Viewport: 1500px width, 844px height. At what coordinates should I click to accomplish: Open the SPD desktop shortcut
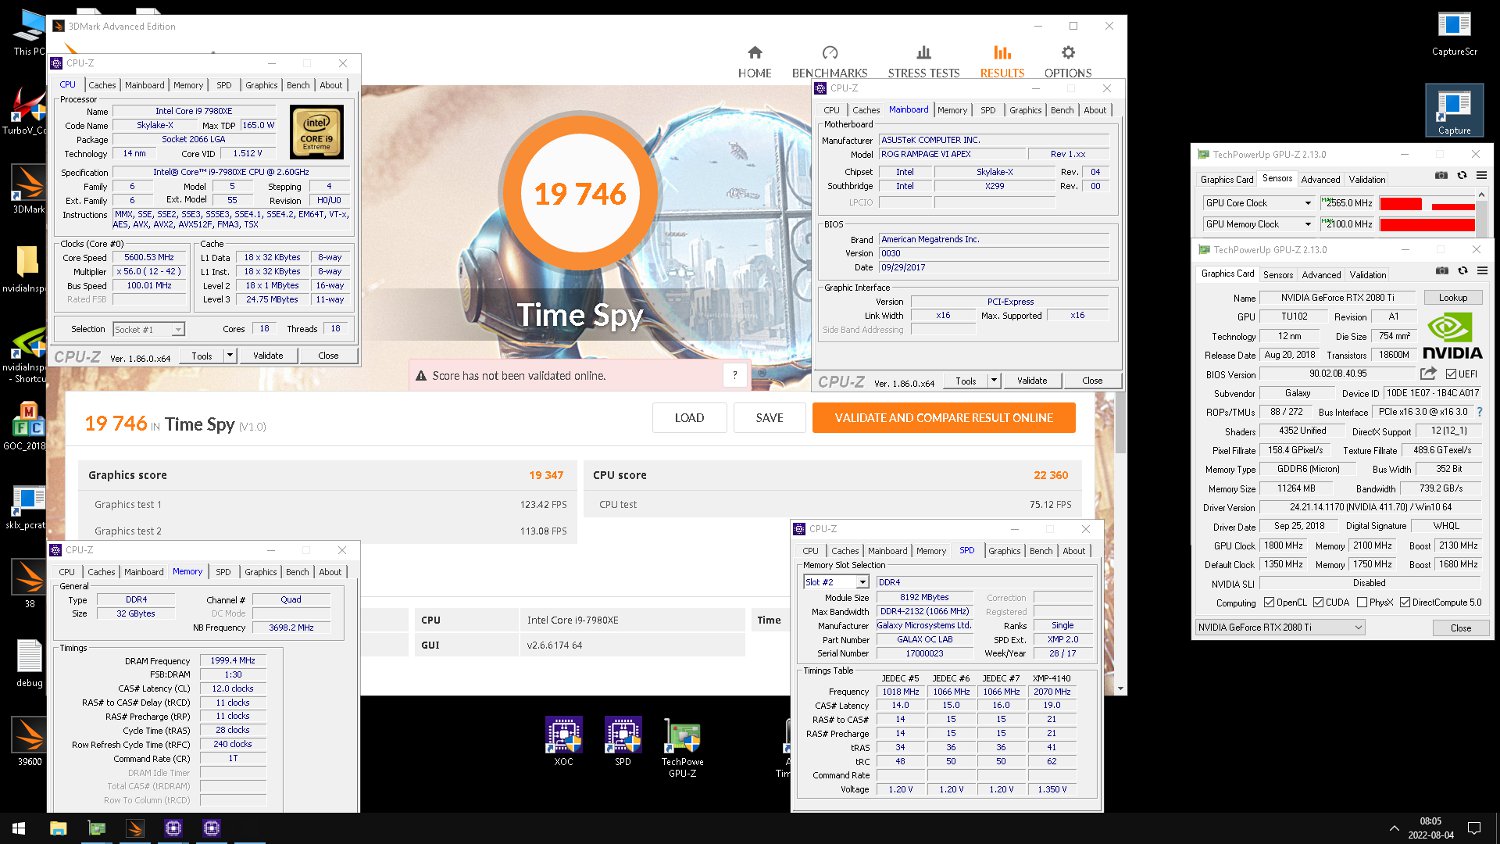(x=623, y=741)
